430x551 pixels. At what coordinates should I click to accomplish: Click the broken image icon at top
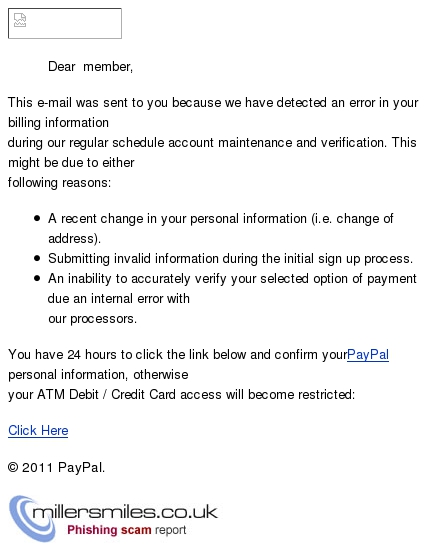coord(20,20)
